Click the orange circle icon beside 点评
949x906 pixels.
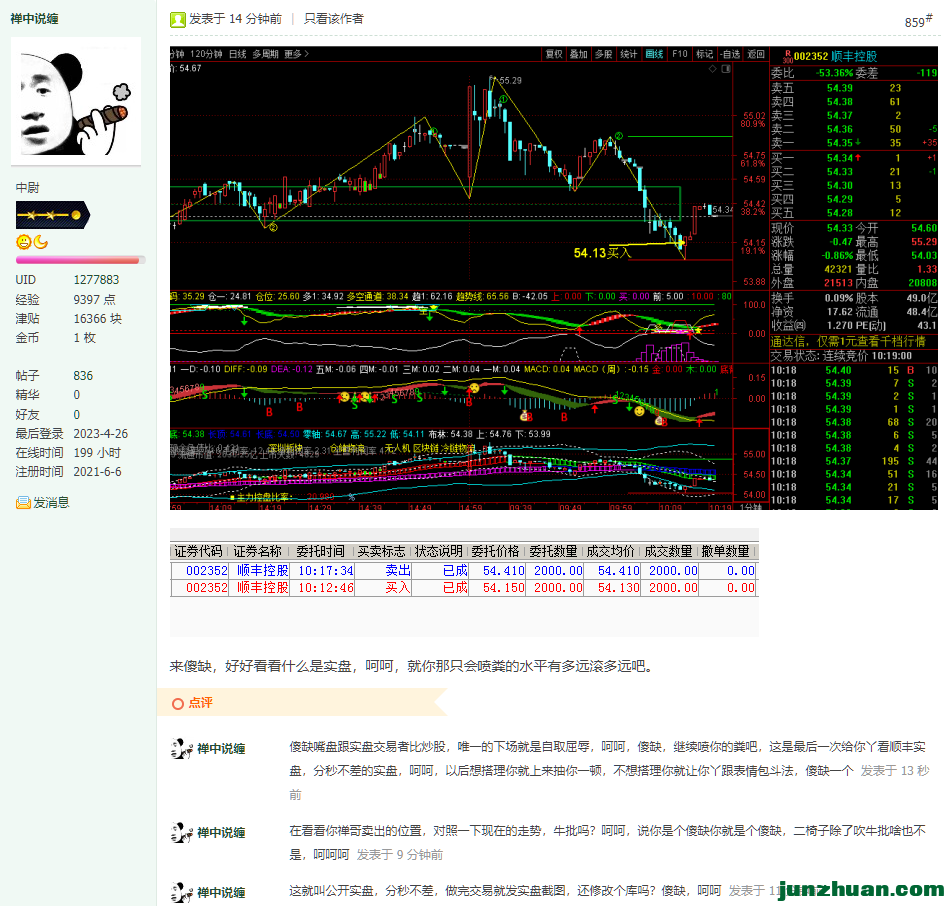coord(177,703)
